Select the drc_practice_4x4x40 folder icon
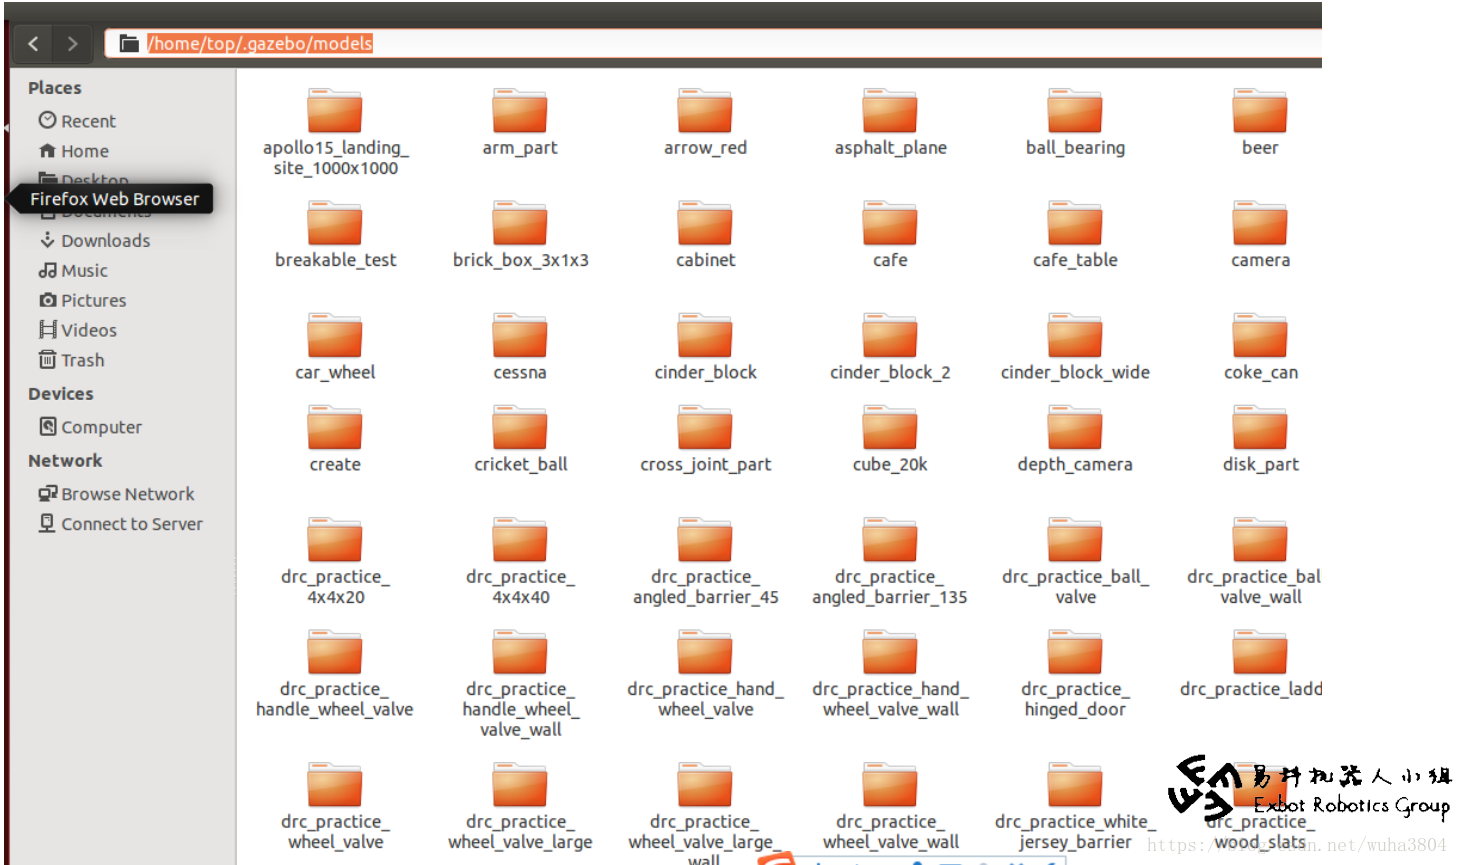This screenshot has height=865, width=1458. coord(520,539)
